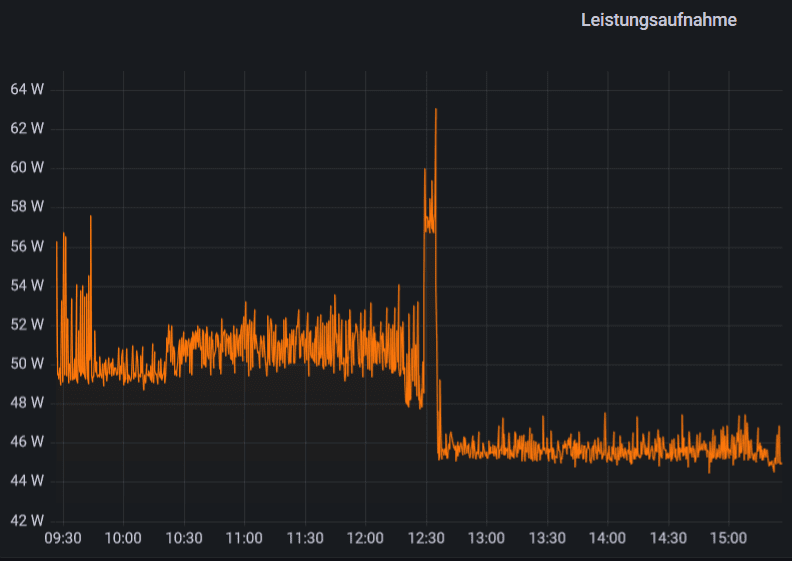
Task: Click the 52 W y-axis label
Action: click(x=27, y=324)
